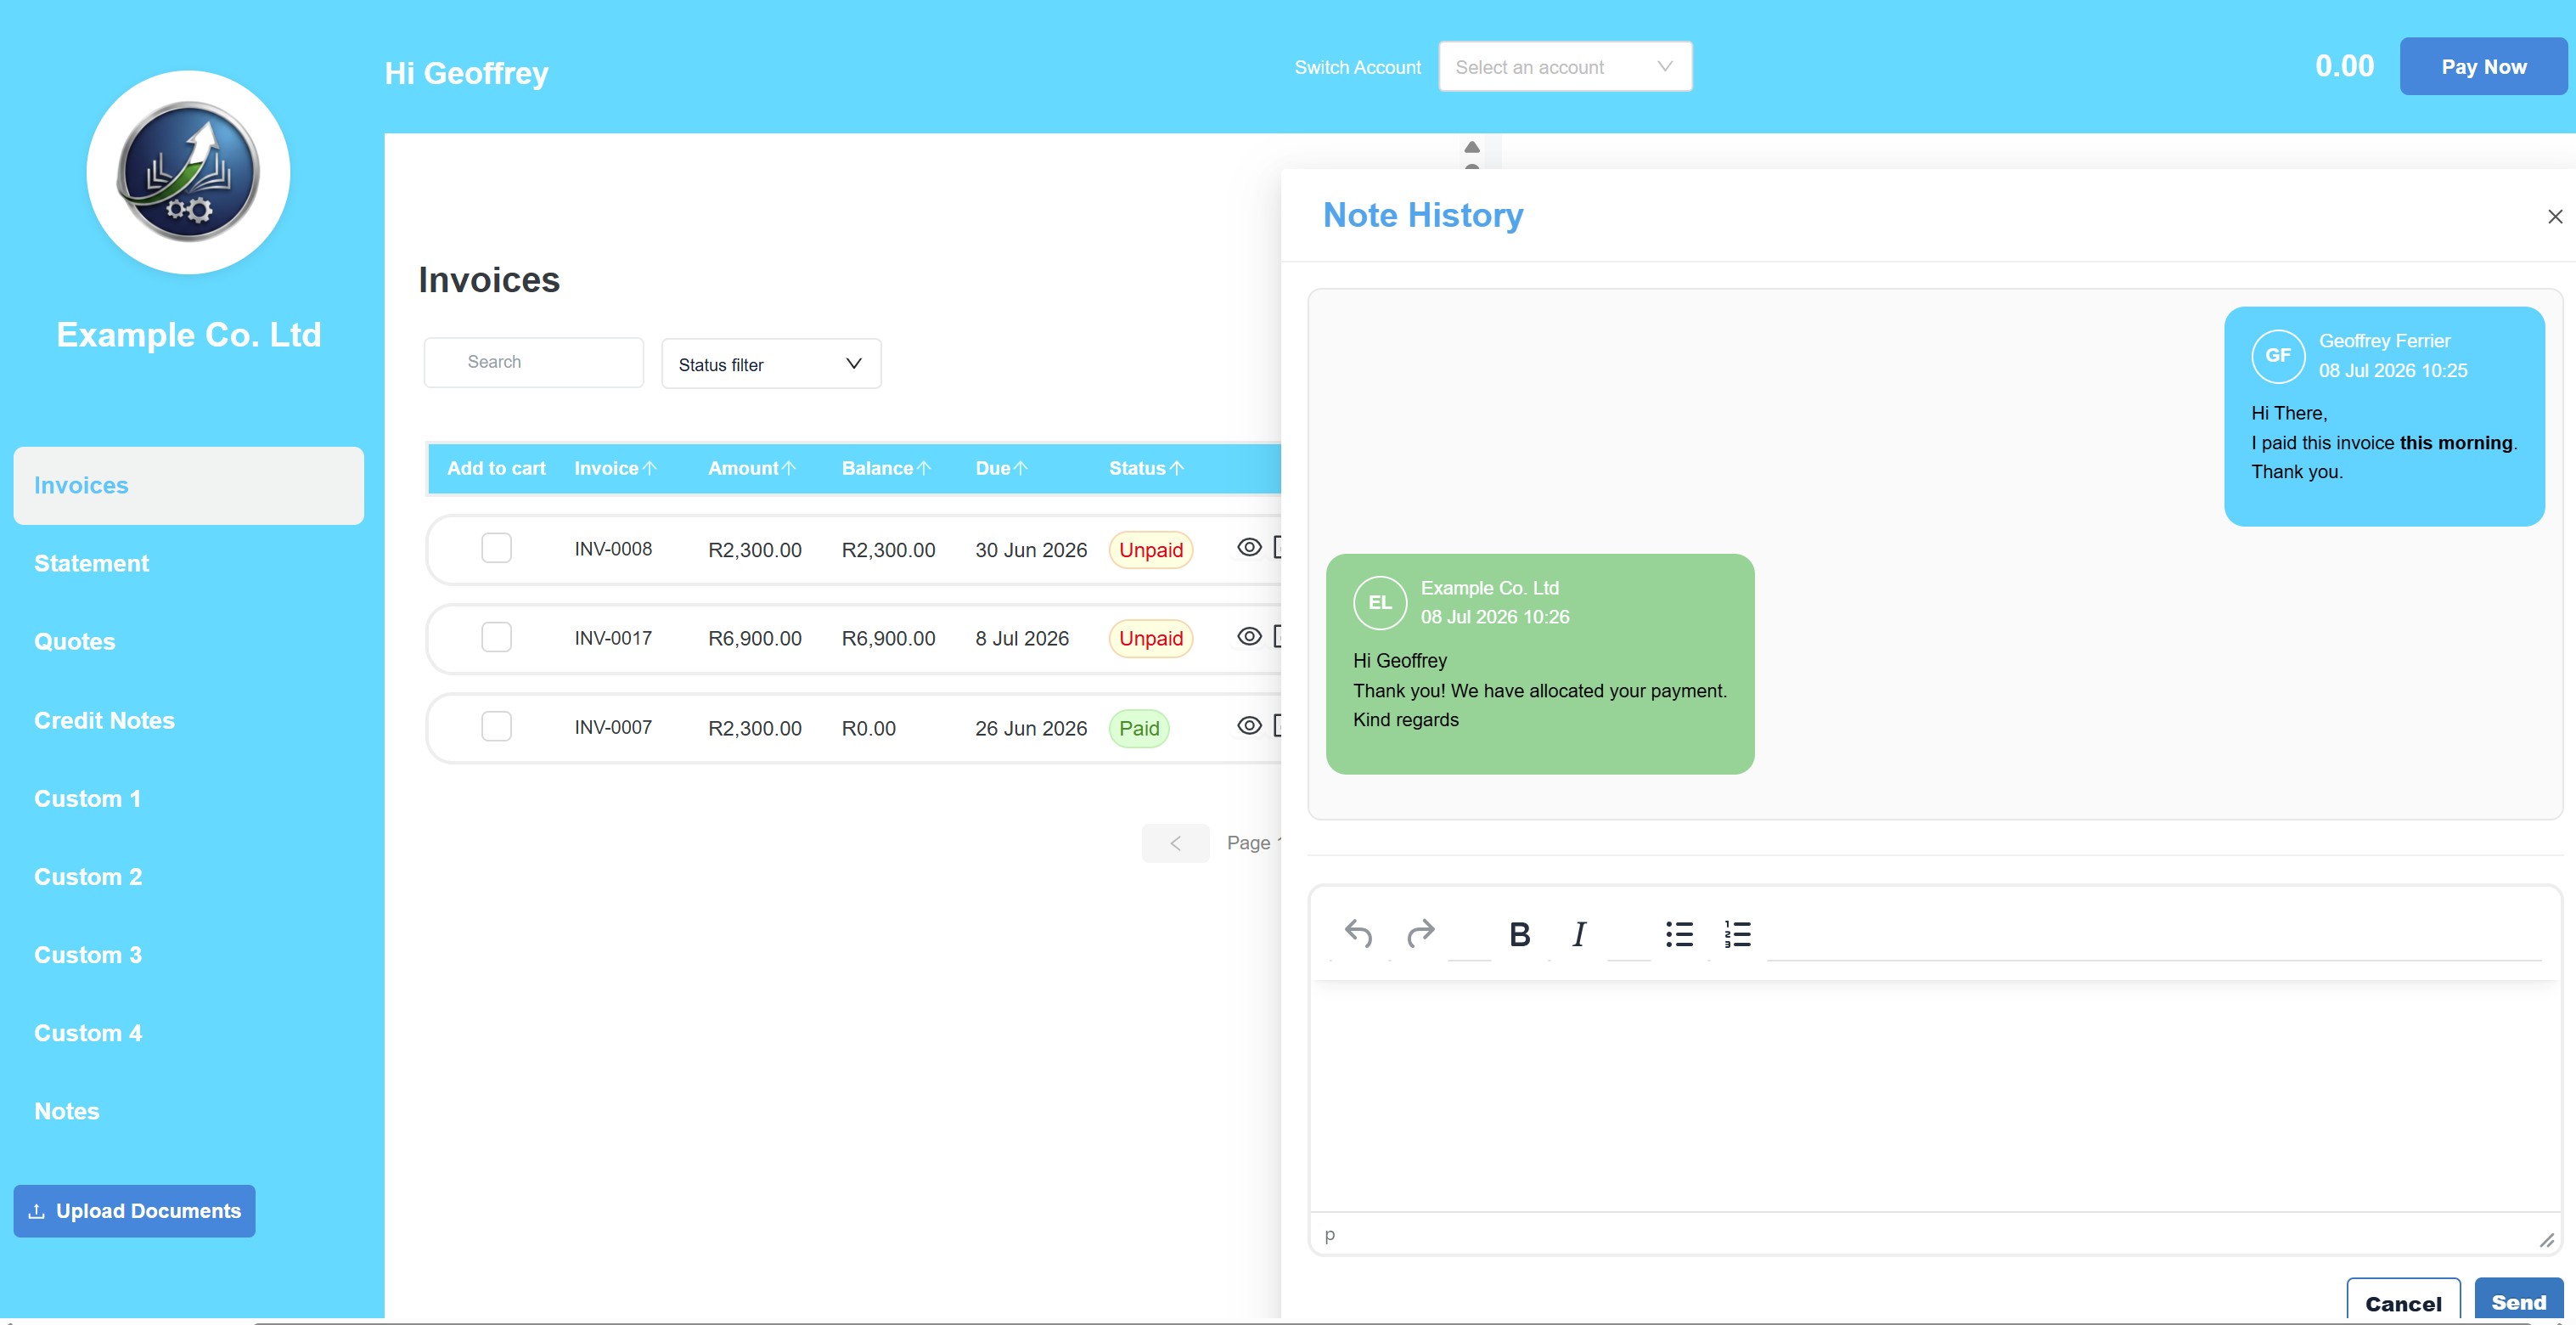Click the Upload Documents button
2576x1325 pixels.
point(134,1210)
